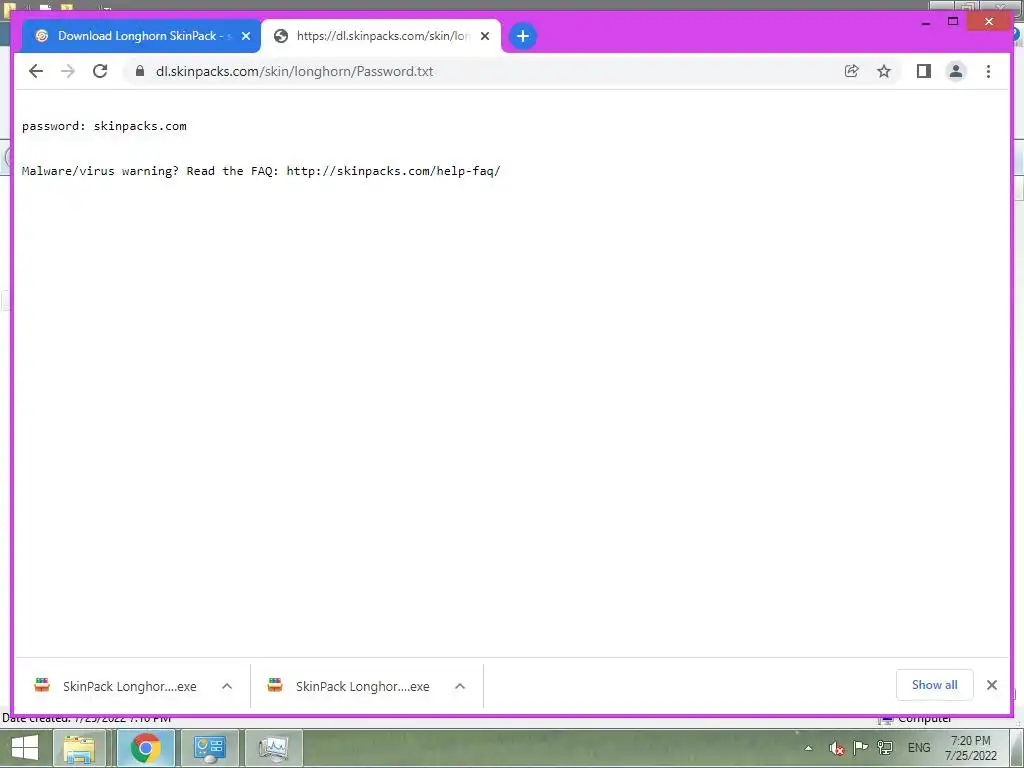Click the Chrome taskbar icon
The image size is (1024, 768).
(145, 748)
